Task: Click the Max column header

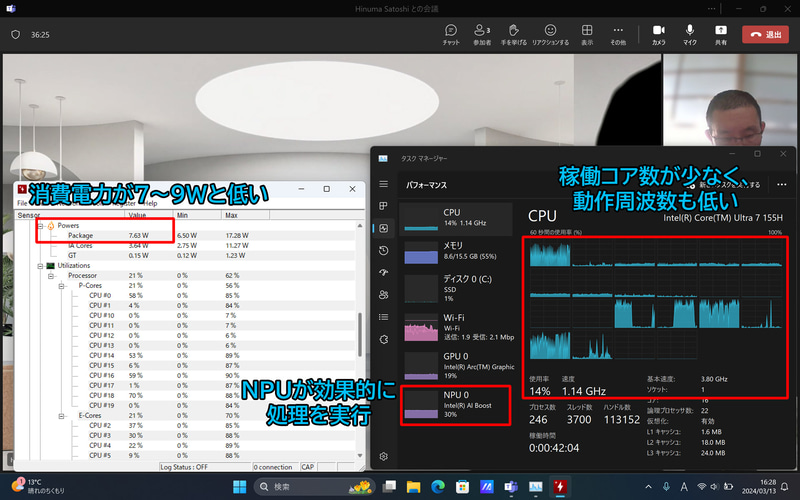Action: point(245,215)
